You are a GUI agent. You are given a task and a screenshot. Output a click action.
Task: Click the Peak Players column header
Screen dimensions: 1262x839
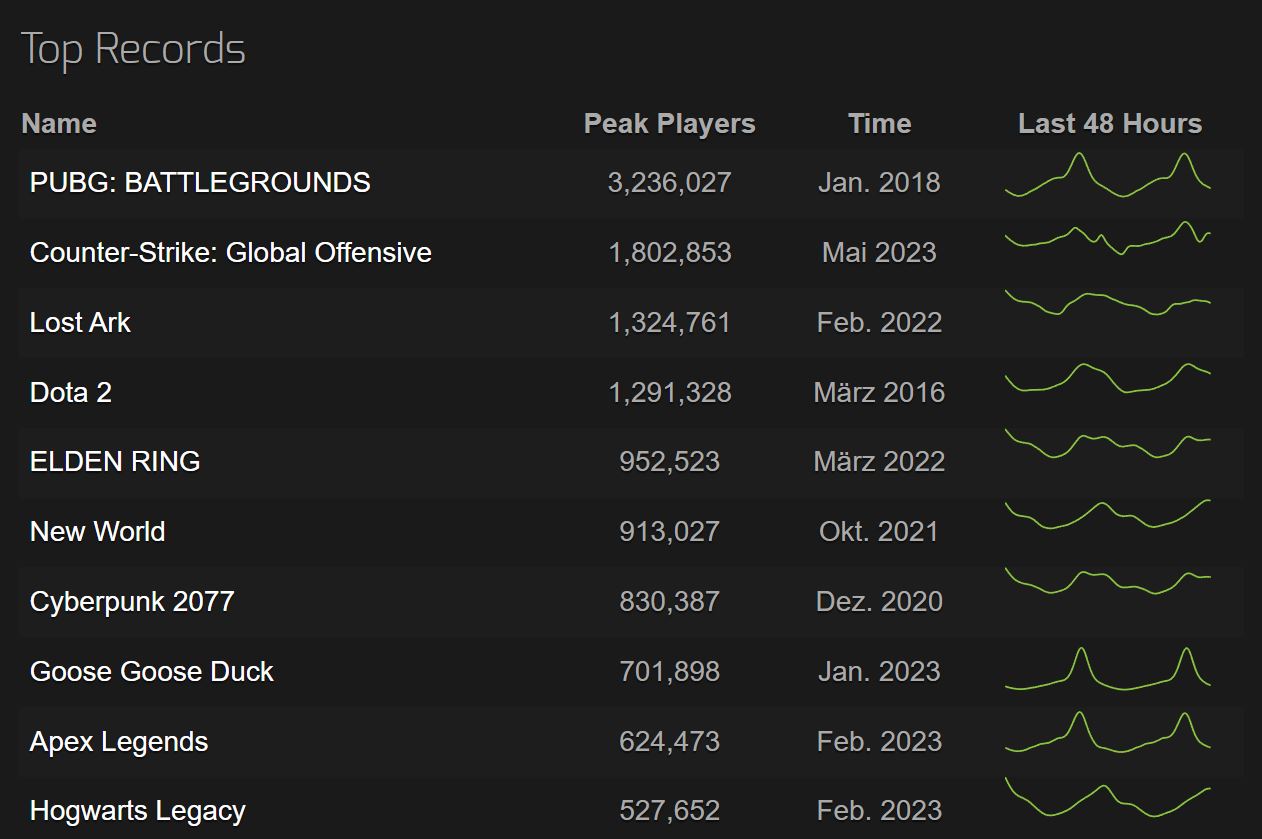pos(670,123)
